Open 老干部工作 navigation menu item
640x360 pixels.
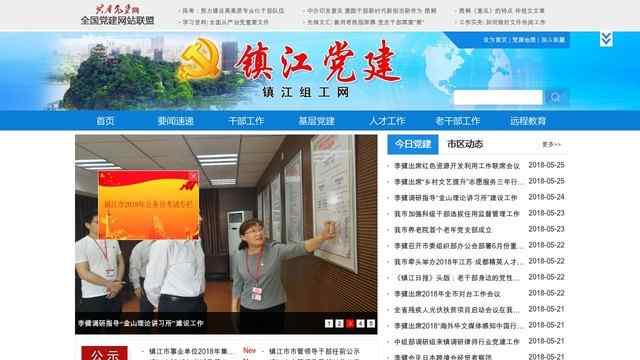[x=458, y=121]
